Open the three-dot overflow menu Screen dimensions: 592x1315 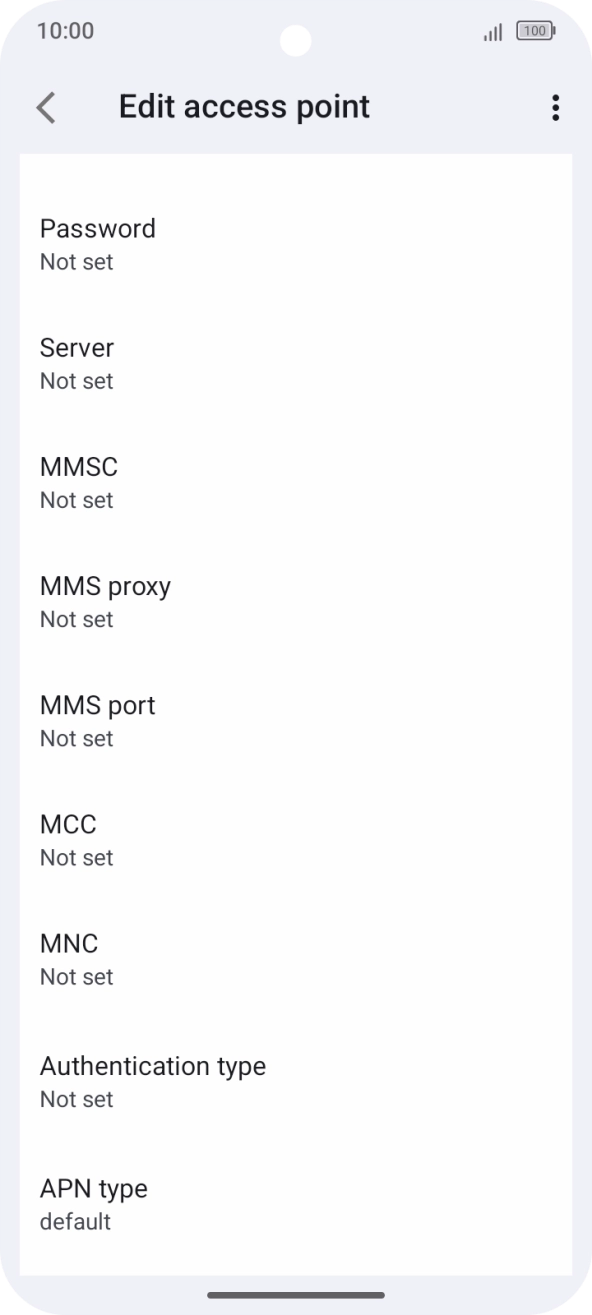555,107
